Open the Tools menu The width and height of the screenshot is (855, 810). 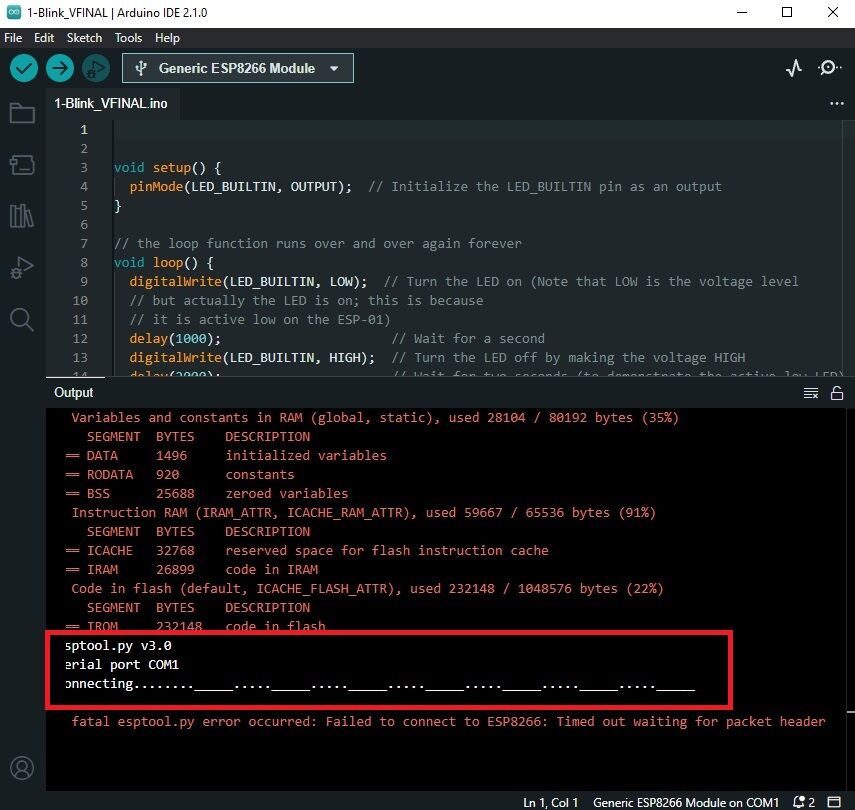[x=128, y=37]
